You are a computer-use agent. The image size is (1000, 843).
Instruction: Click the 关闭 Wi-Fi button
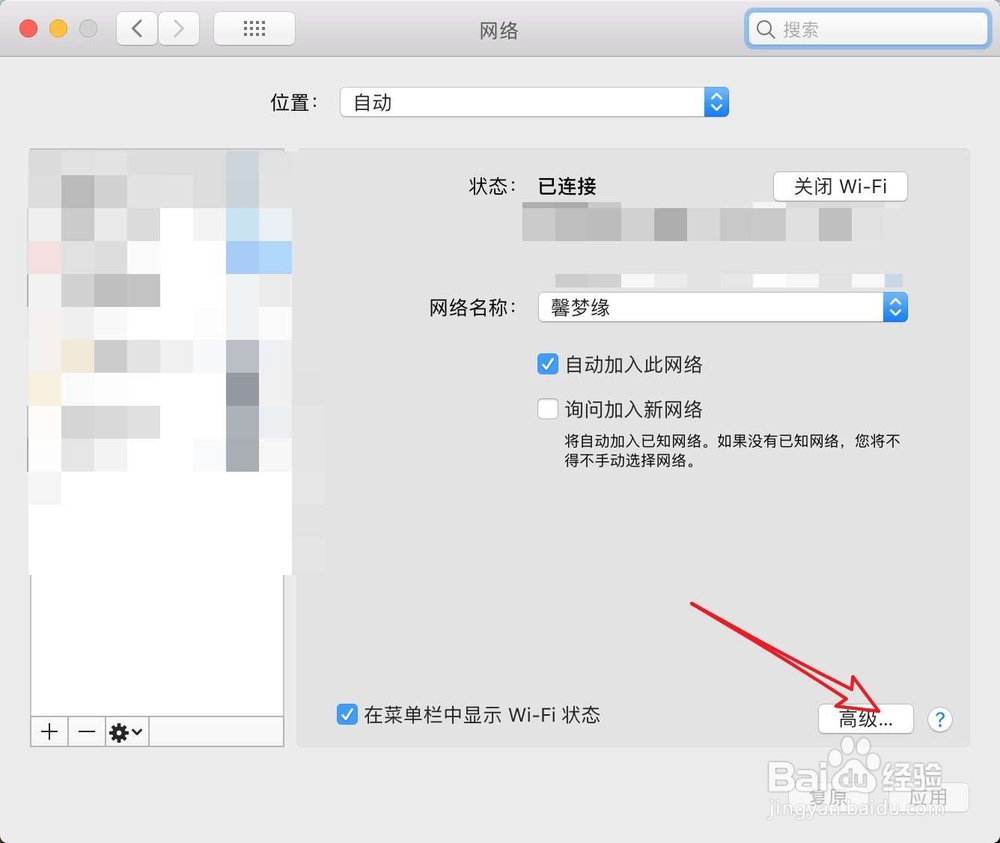tap(840, 186)
